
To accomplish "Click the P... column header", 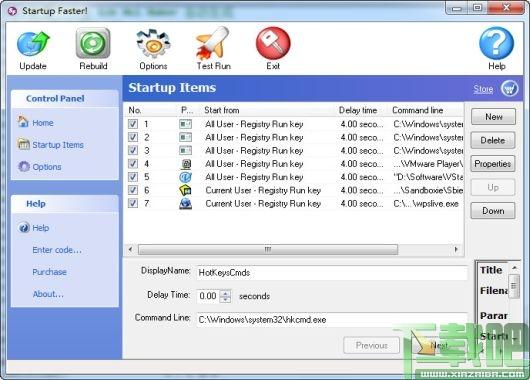I will pyautogui.click(x=187, y=110).
